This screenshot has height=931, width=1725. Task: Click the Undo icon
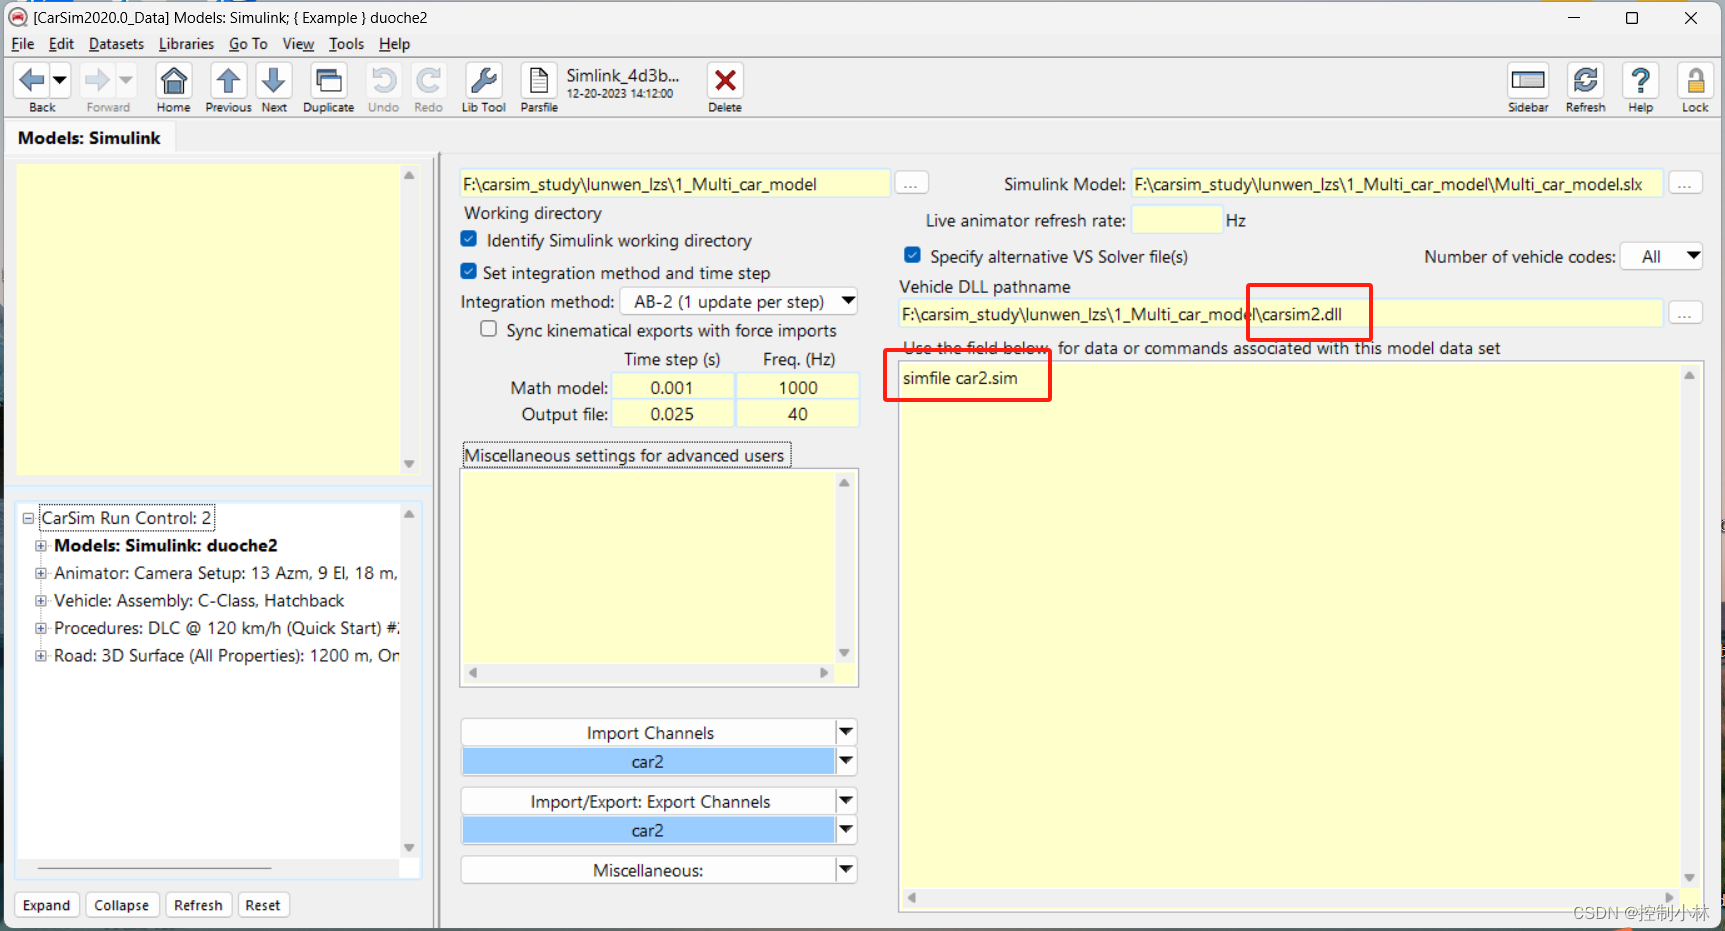coord(383,80)
